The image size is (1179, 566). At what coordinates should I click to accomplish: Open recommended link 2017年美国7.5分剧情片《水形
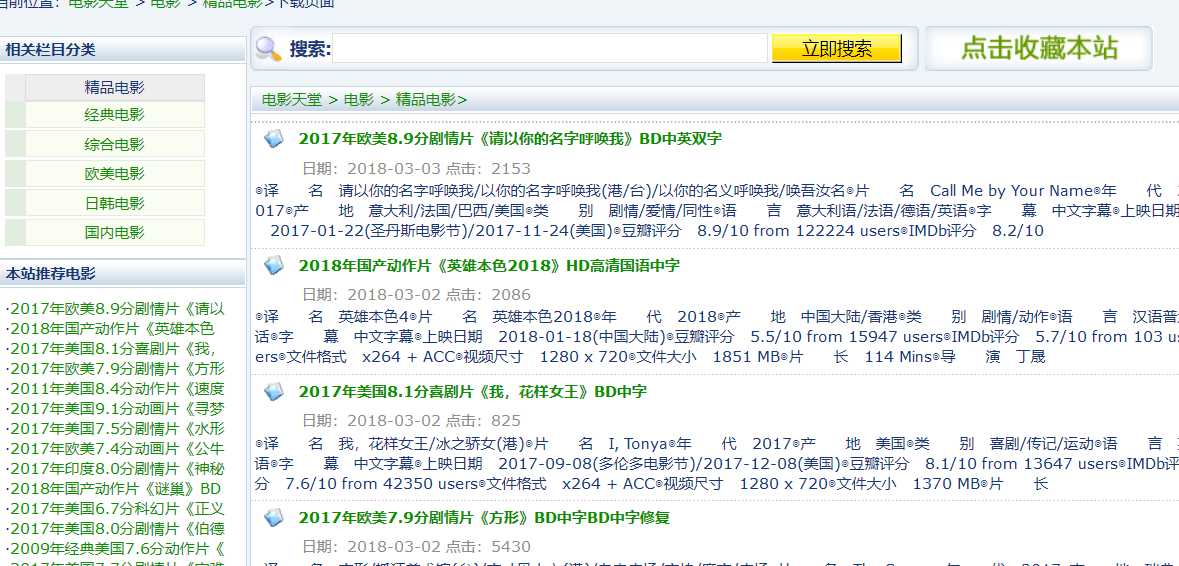click(116, 428)
